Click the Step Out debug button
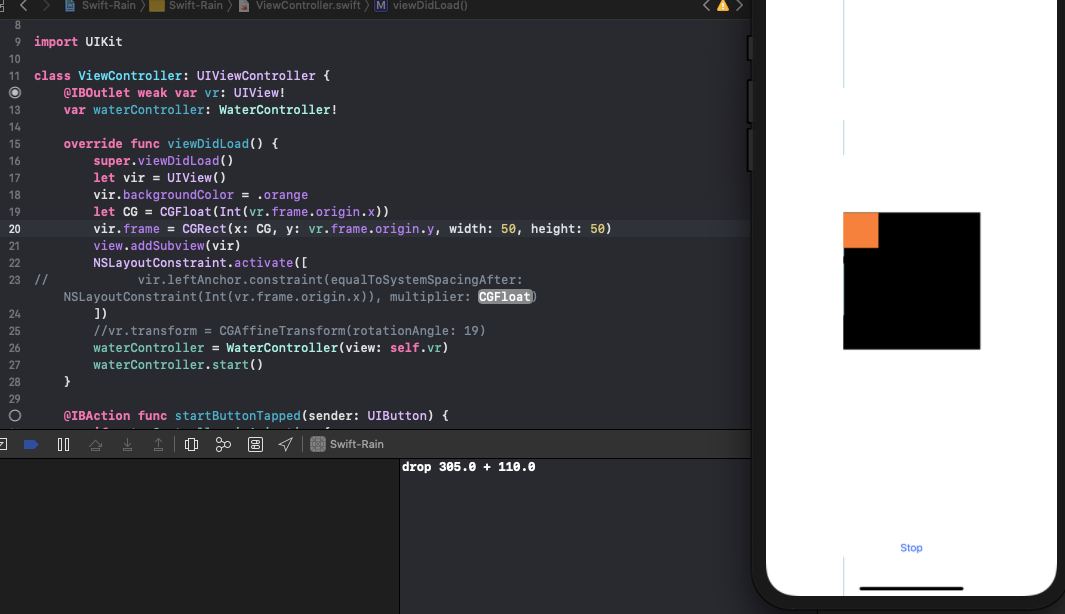The width and height of the screenshot is (1065, 614). pyautogui.click(x=158, y=444)
